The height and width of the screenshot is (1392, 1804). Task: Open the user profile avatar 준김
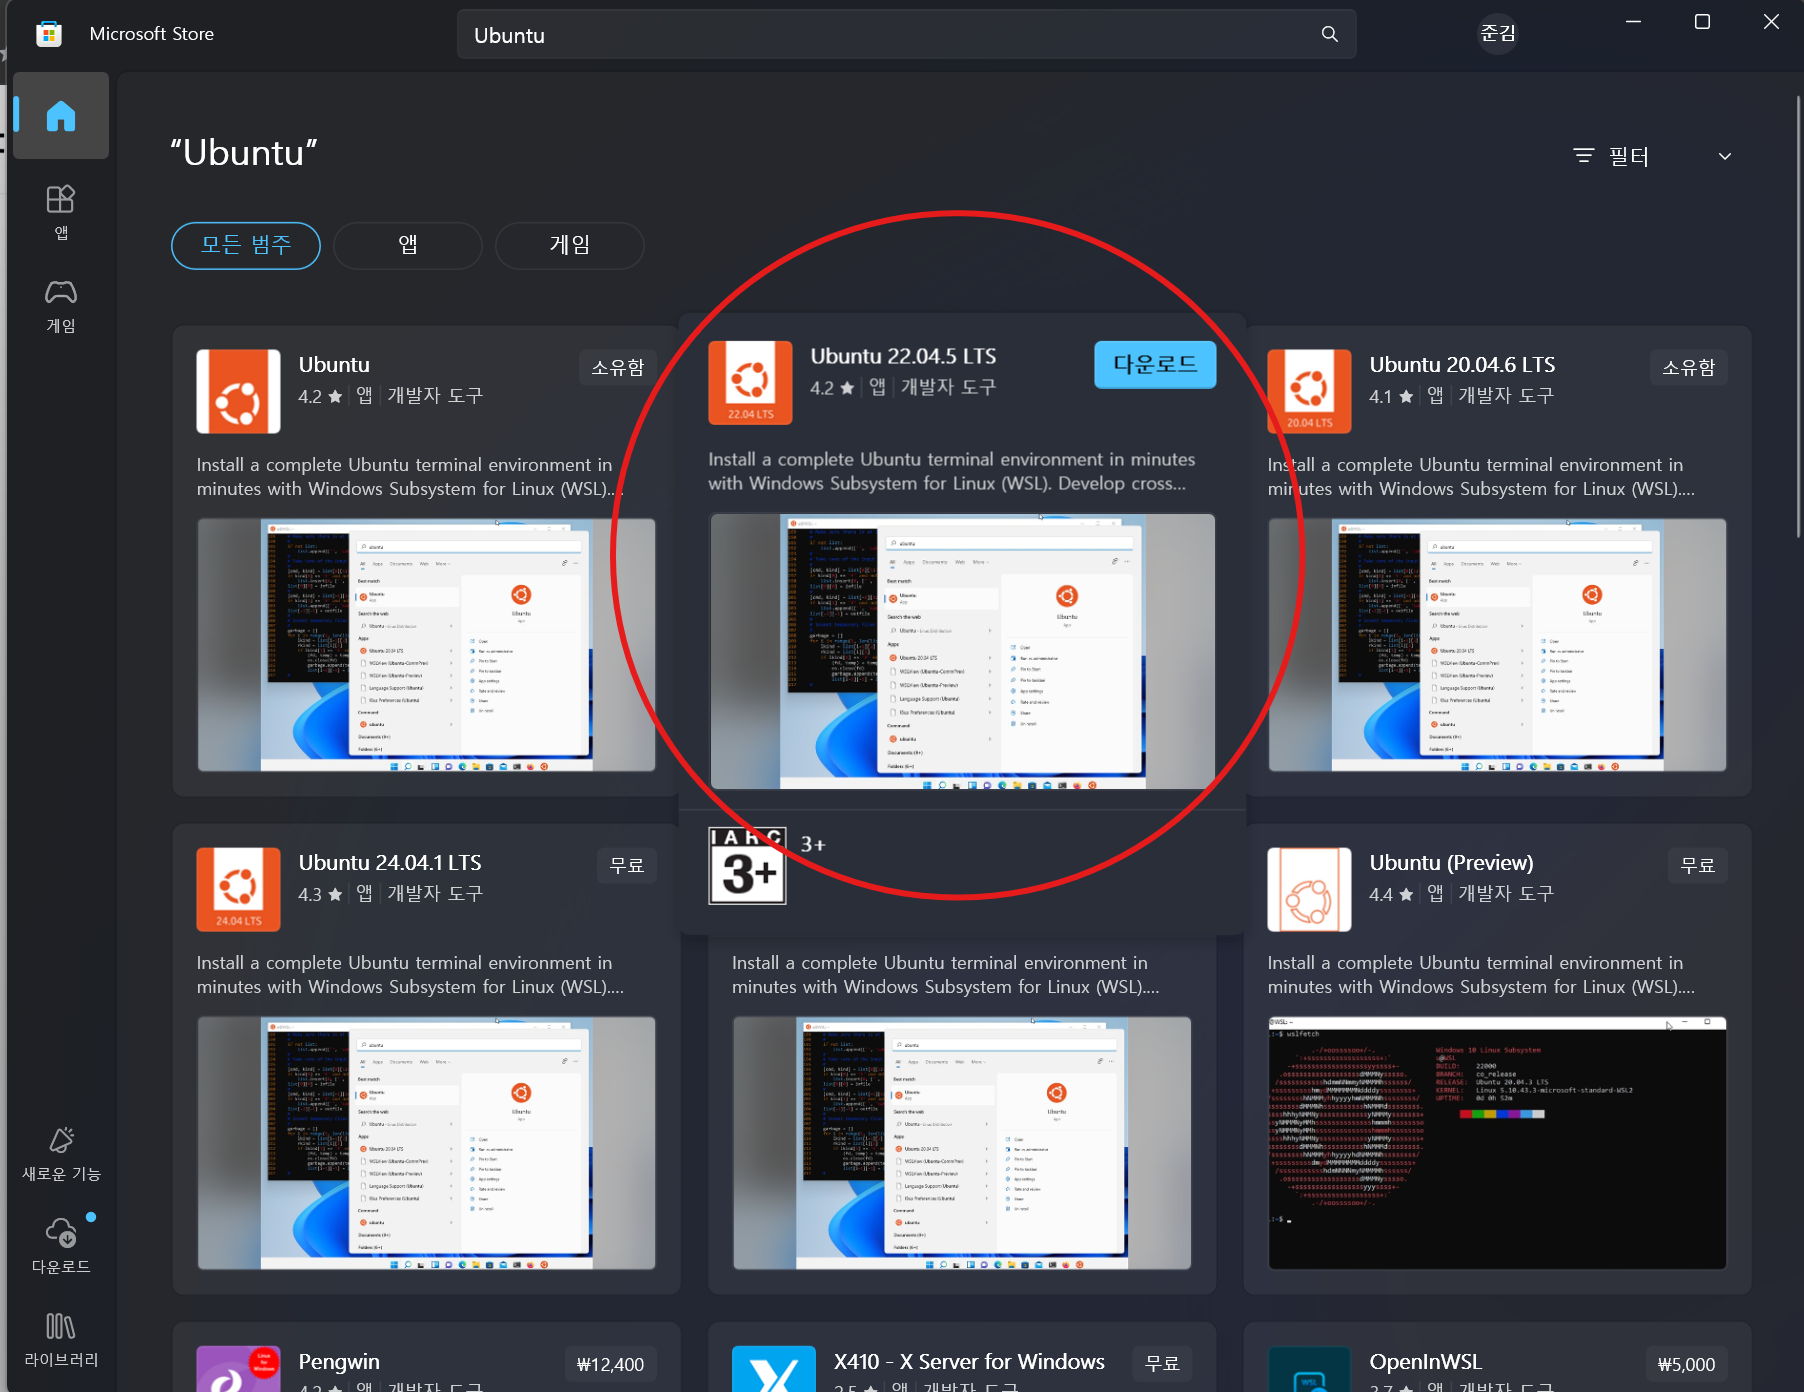tap(1498, 34)
